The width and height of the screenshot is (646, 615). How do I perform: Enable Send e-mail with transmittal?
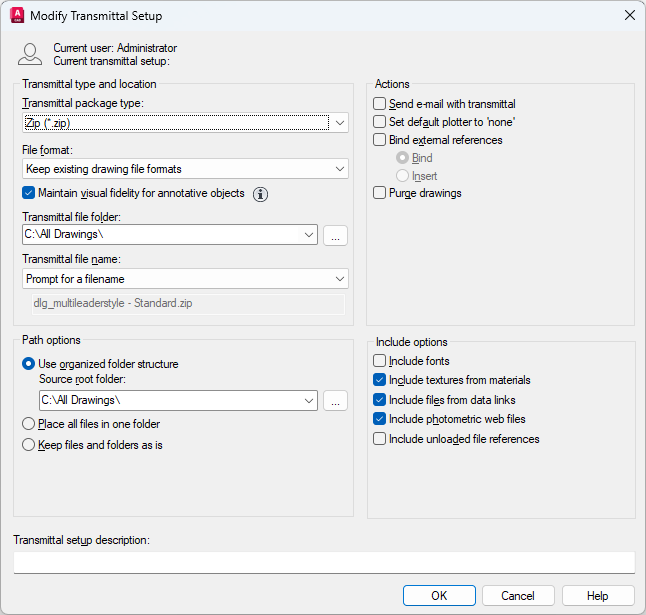tap(380, 104)
